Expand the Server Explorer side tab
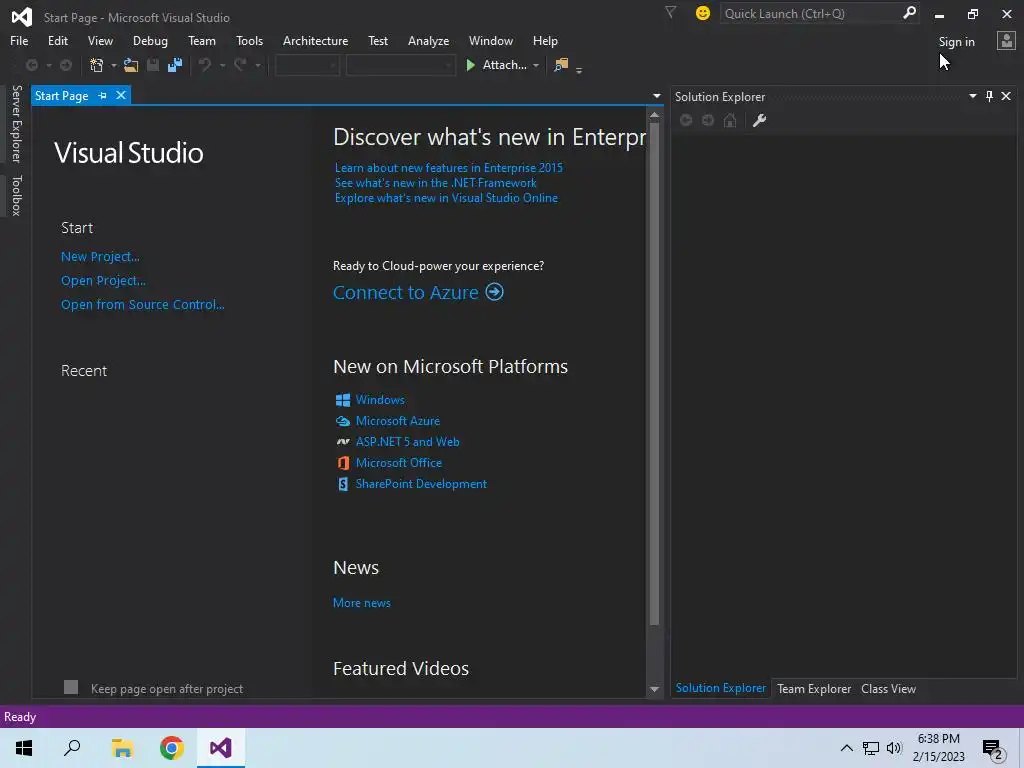Screen dimensions: 1024x768 pos(16,123)
